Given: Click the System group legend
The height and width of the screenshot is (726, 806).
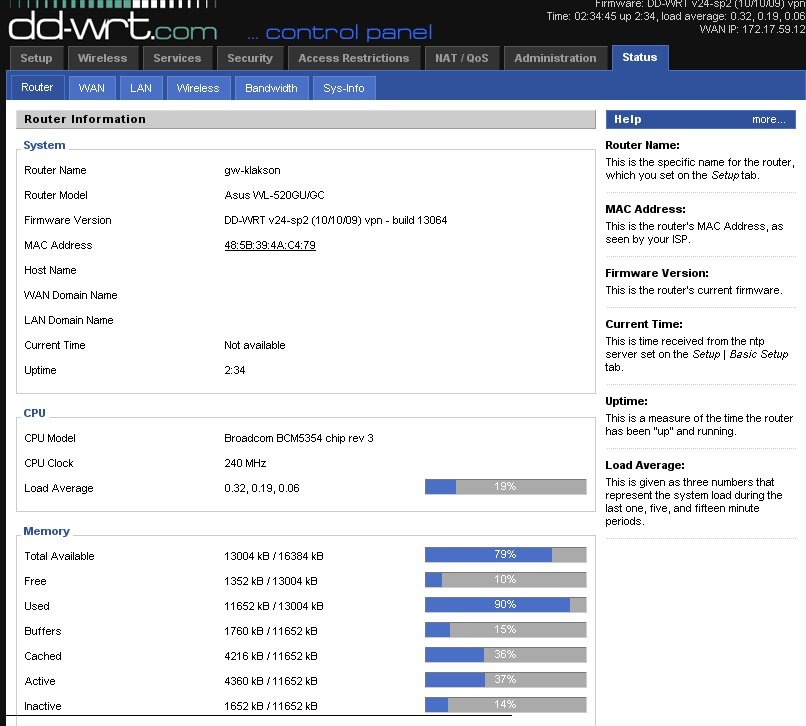Looking at the screenshot, I should (44, 146).
